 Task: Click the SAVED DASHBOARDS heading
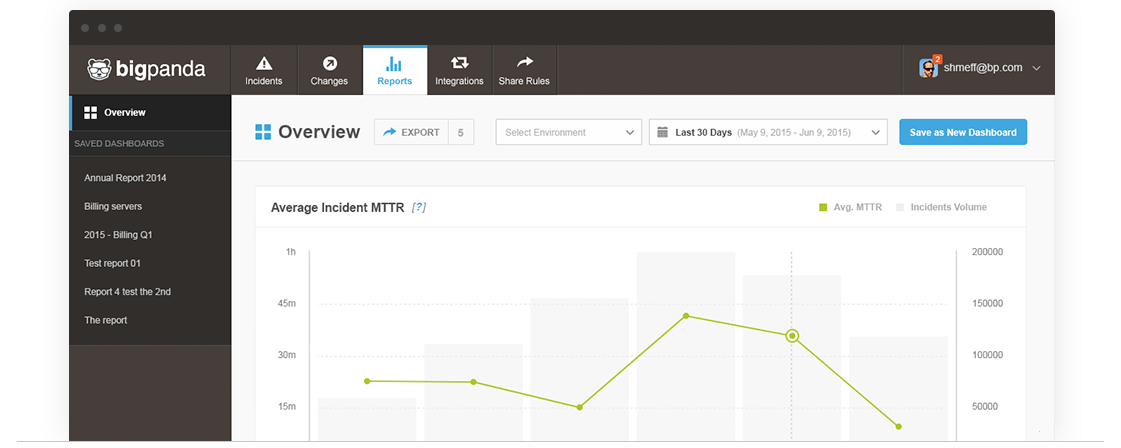tap(119, 144)
